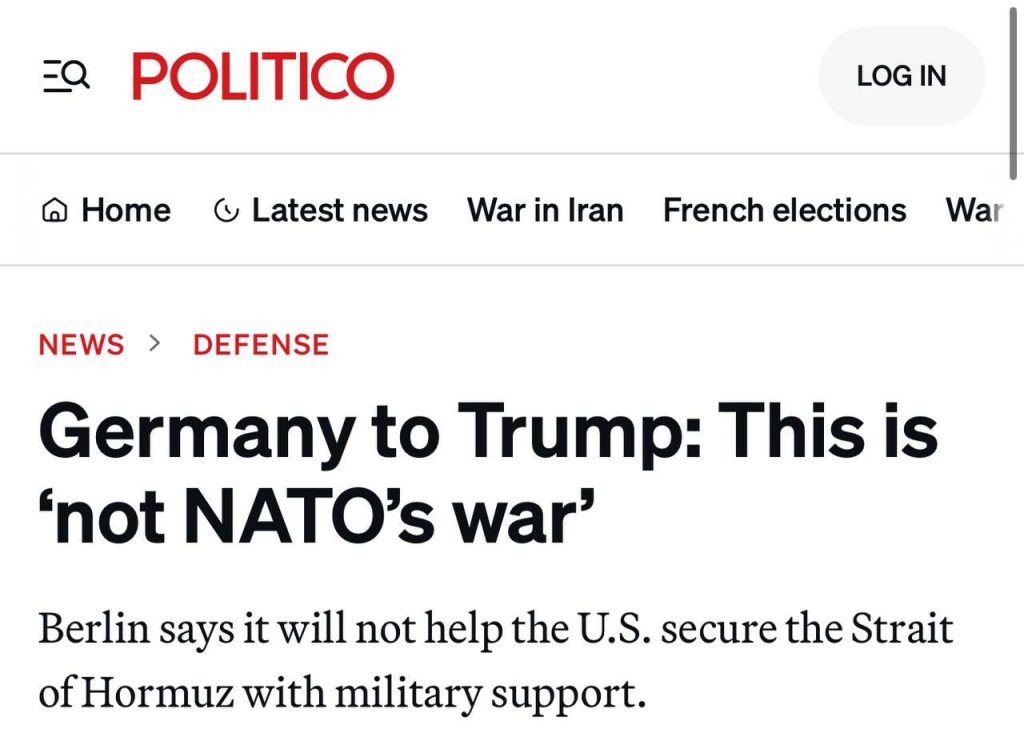Open the French elections nav item
The width and height of the screenshot is (1024, 749).
click(x=784, y=211)
